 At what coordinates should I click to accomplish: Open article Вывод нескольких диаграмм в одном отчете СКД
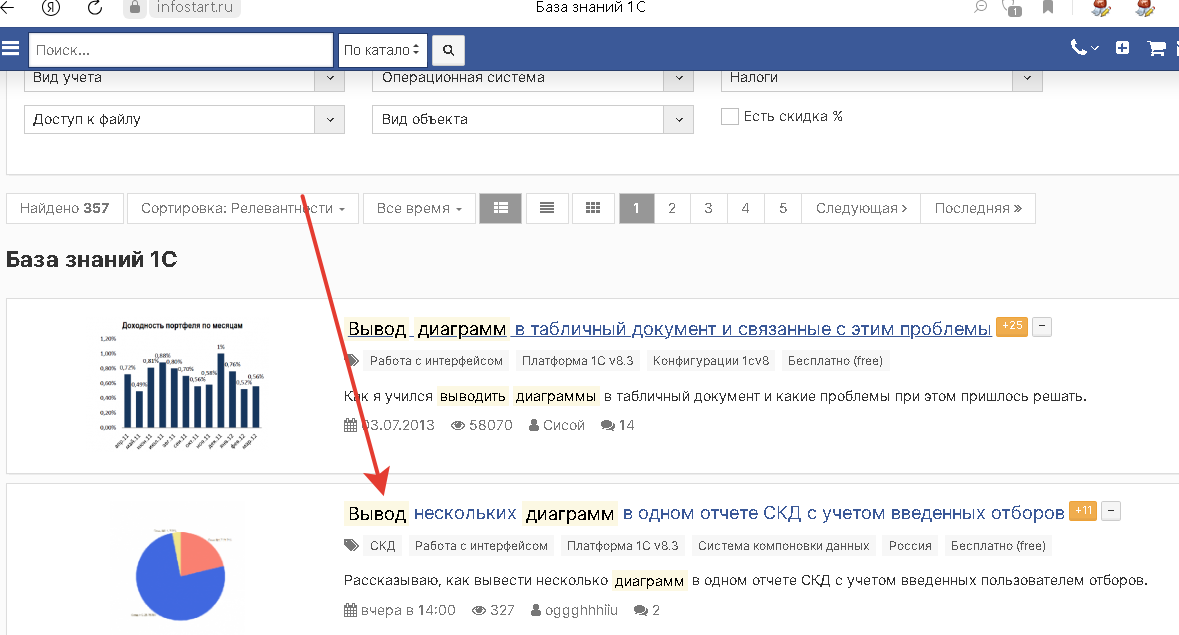[x=705, y=513]
